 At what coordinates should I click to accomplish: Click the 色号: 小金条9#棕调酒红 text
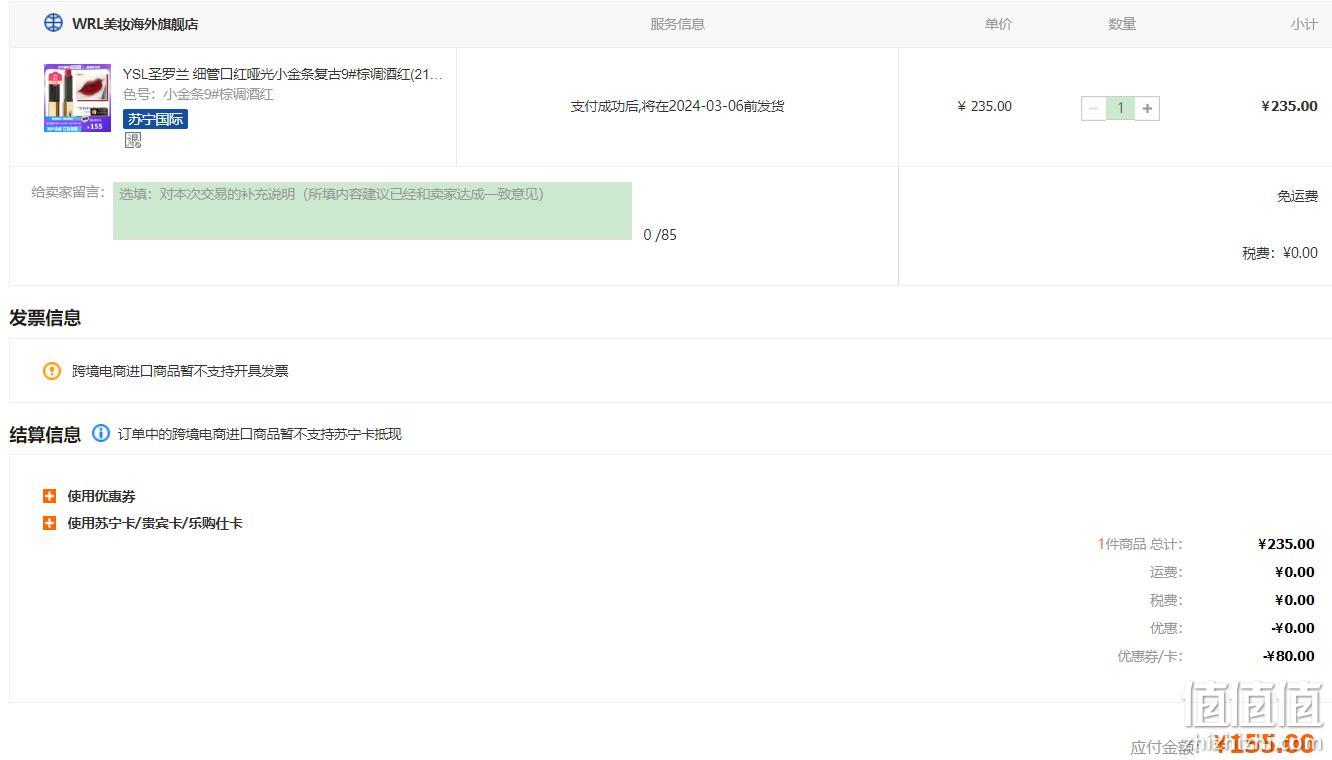(198, 94)
